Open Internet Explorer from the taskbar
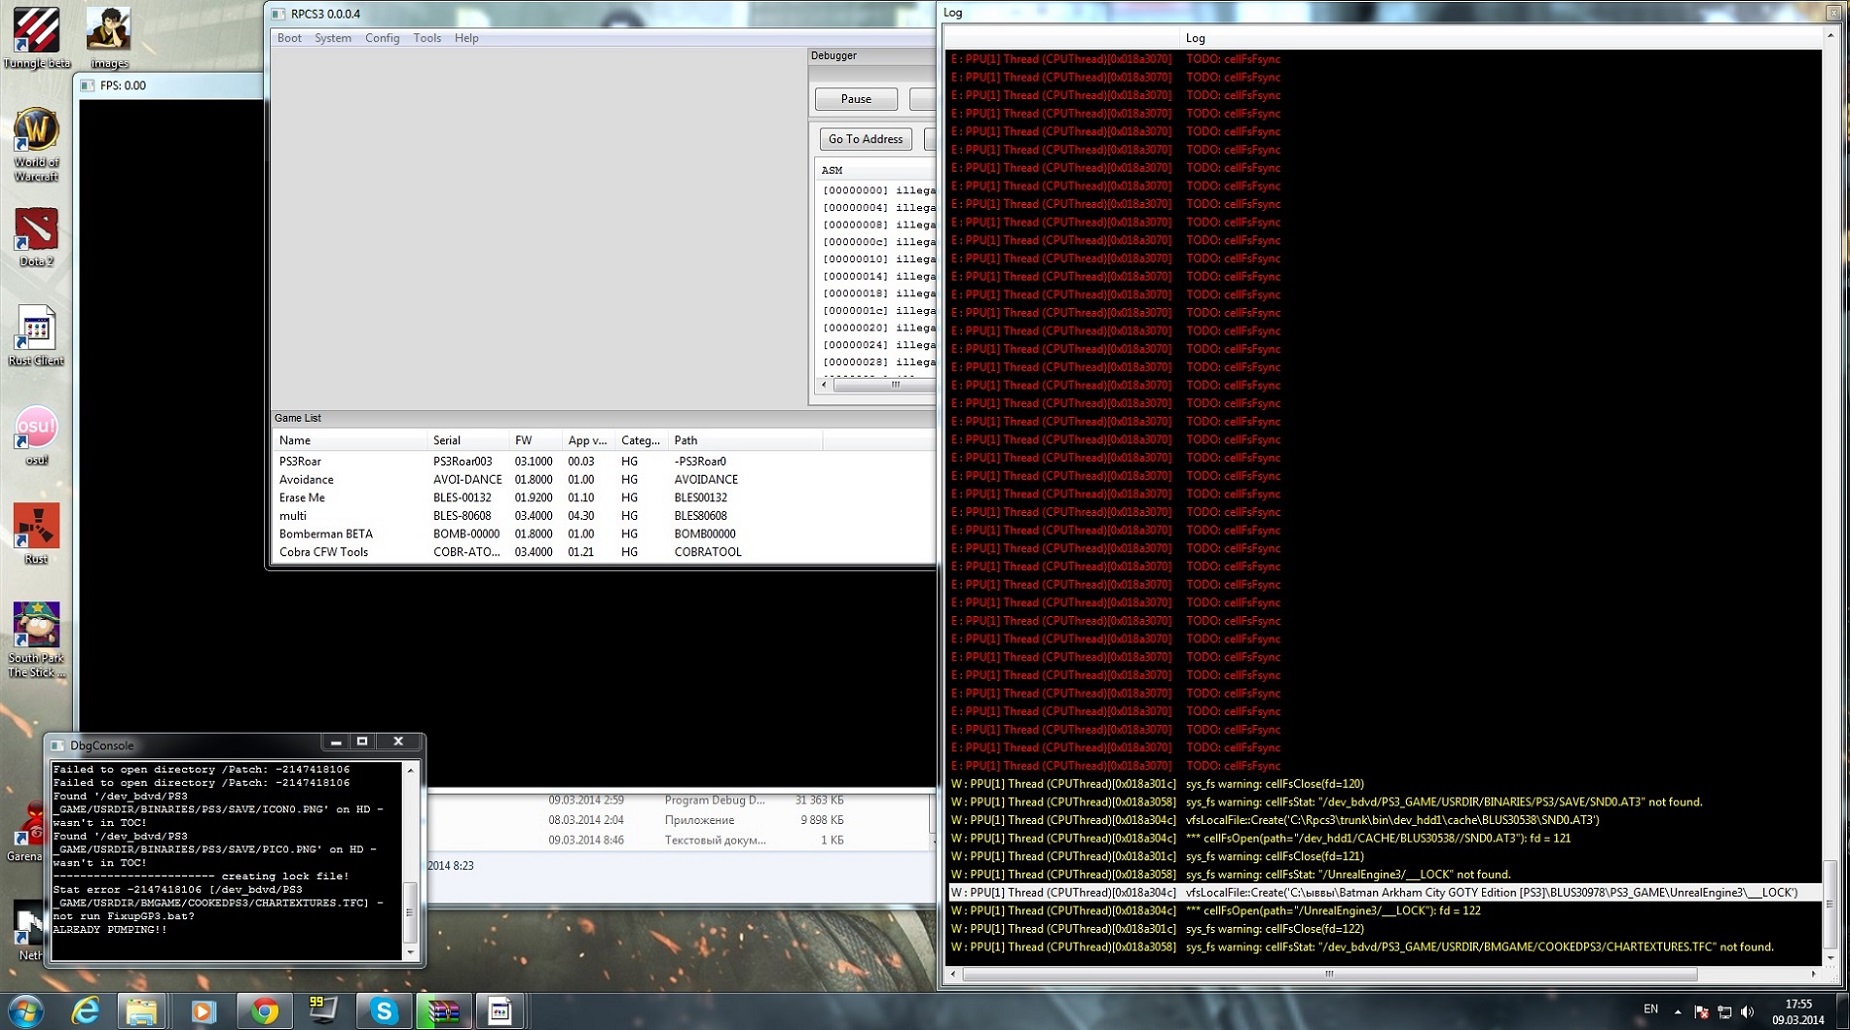The height and width of the screenshot is (1030, 1850). (x=86, y=1011)
